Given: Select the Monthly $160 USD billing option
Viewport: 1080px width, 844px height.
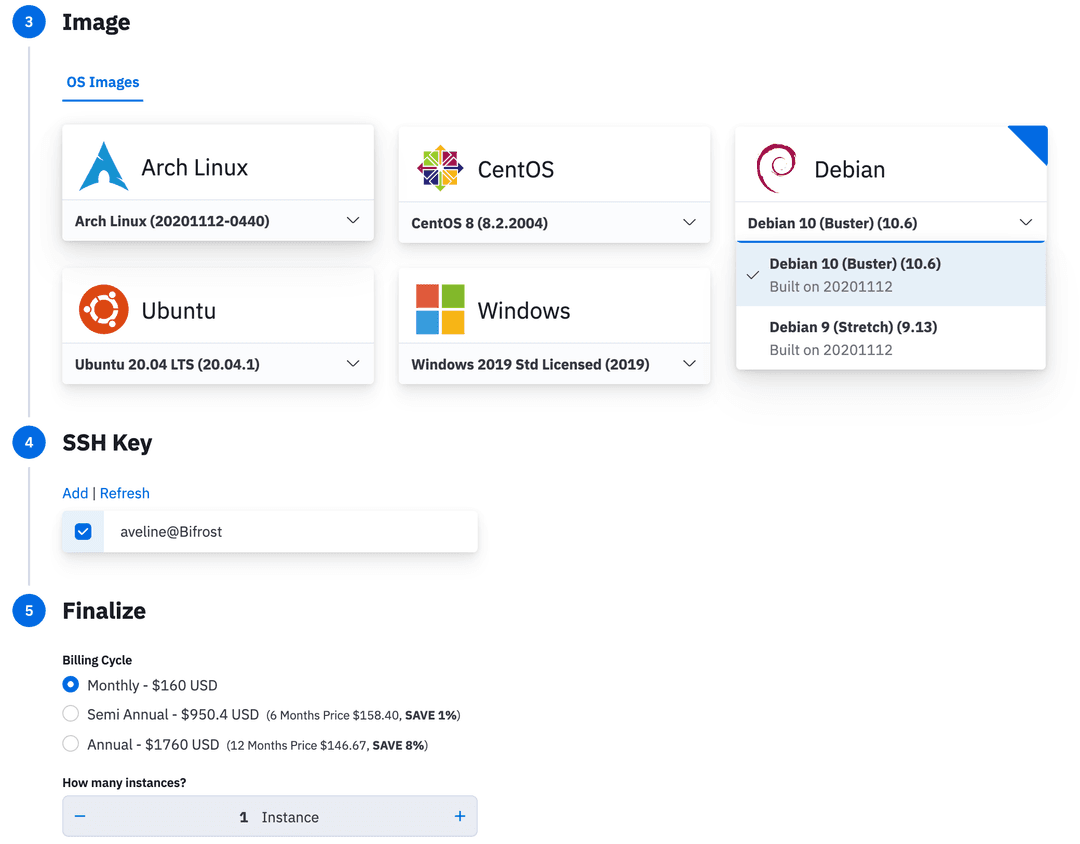Looking at the screenshot, I should [71, 685].
